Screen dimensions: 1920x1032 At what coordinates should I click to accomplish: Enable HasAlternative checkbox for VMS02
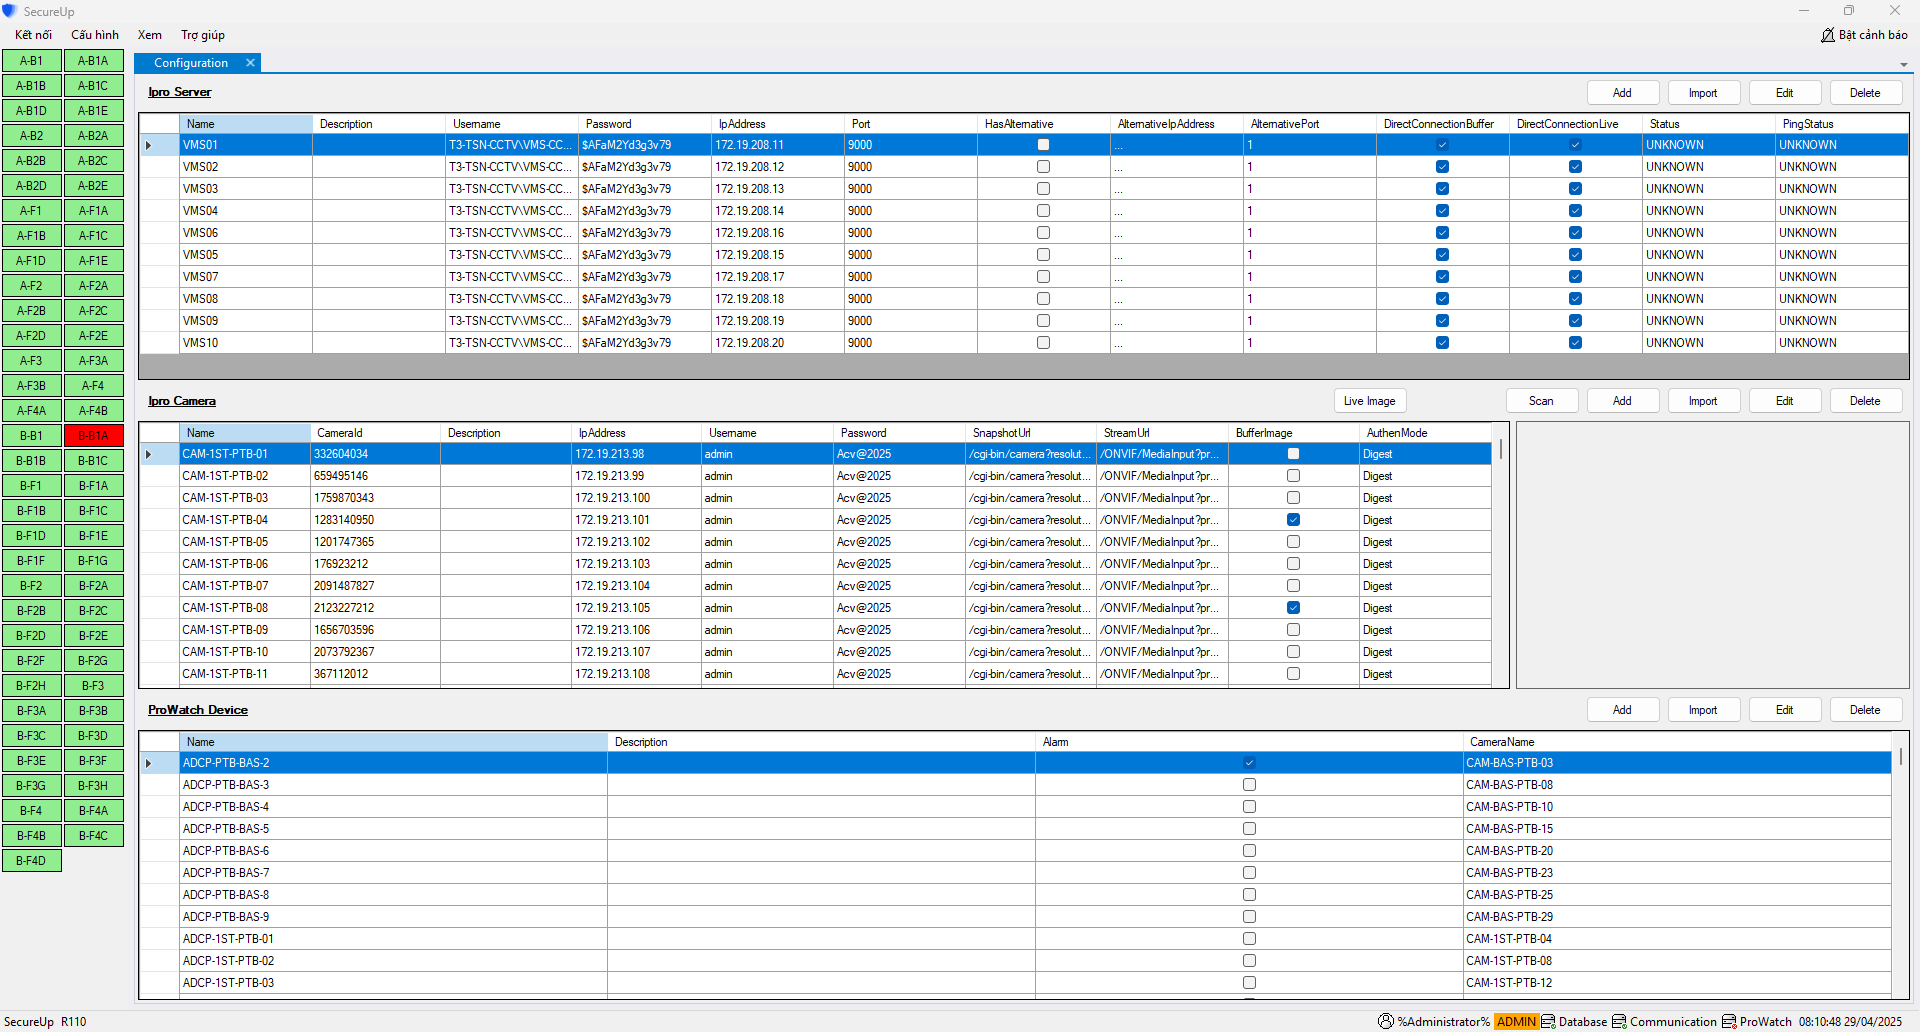click(1043, 167)
